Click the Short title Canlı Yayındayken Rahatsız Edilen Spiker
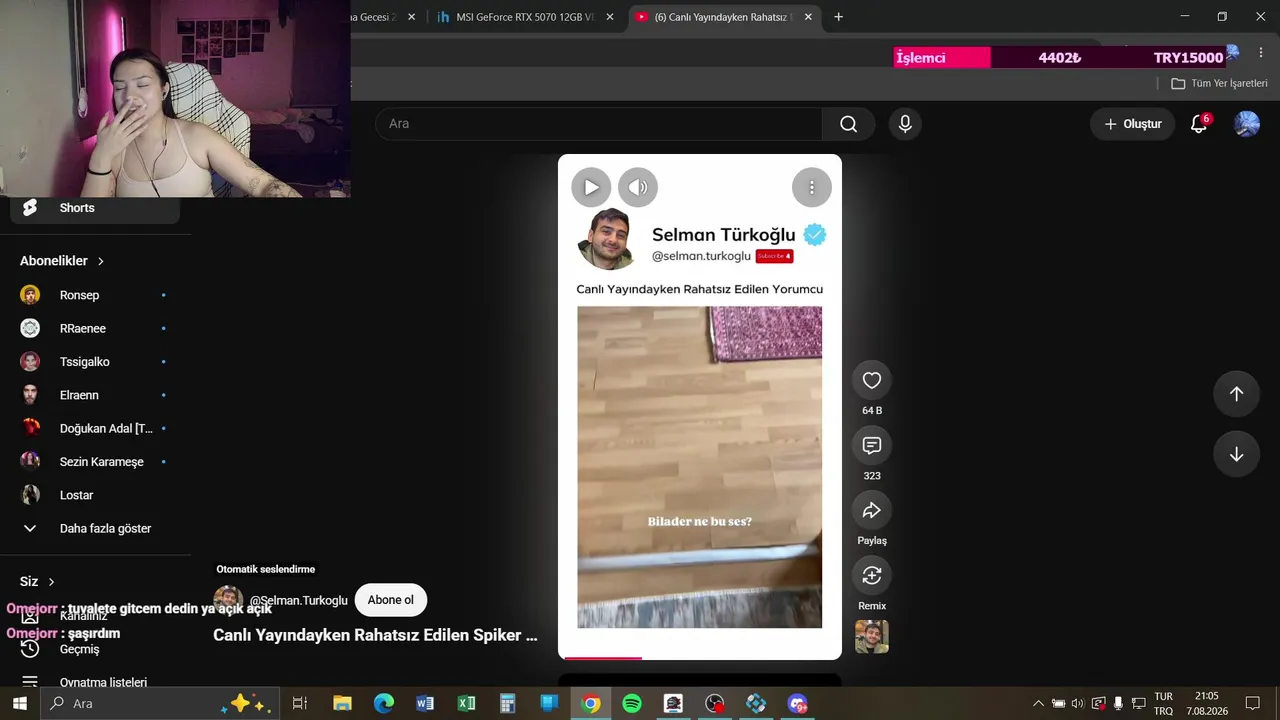This screenshot has height=720, width=1280. [x=375, y=635]
